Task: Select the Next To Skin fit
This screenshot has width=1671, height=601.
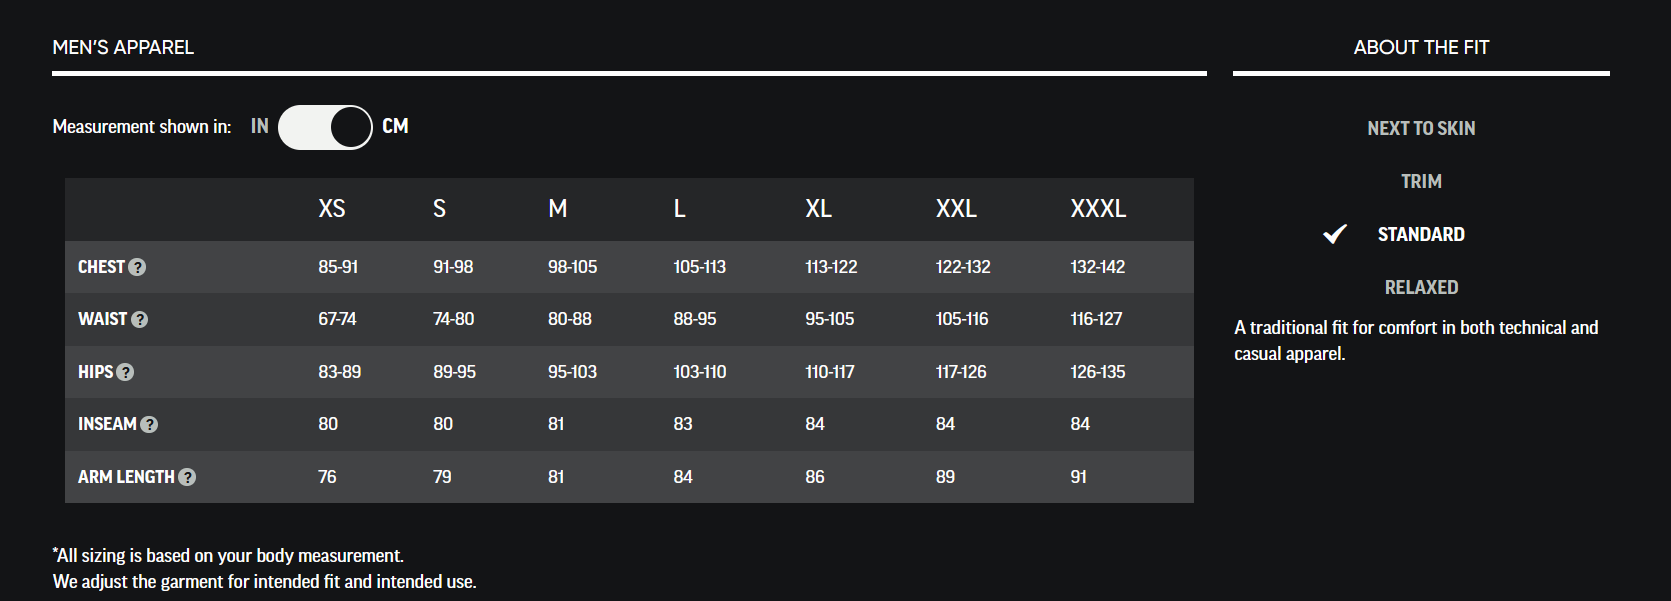Action: click(x=1421, y=128)
